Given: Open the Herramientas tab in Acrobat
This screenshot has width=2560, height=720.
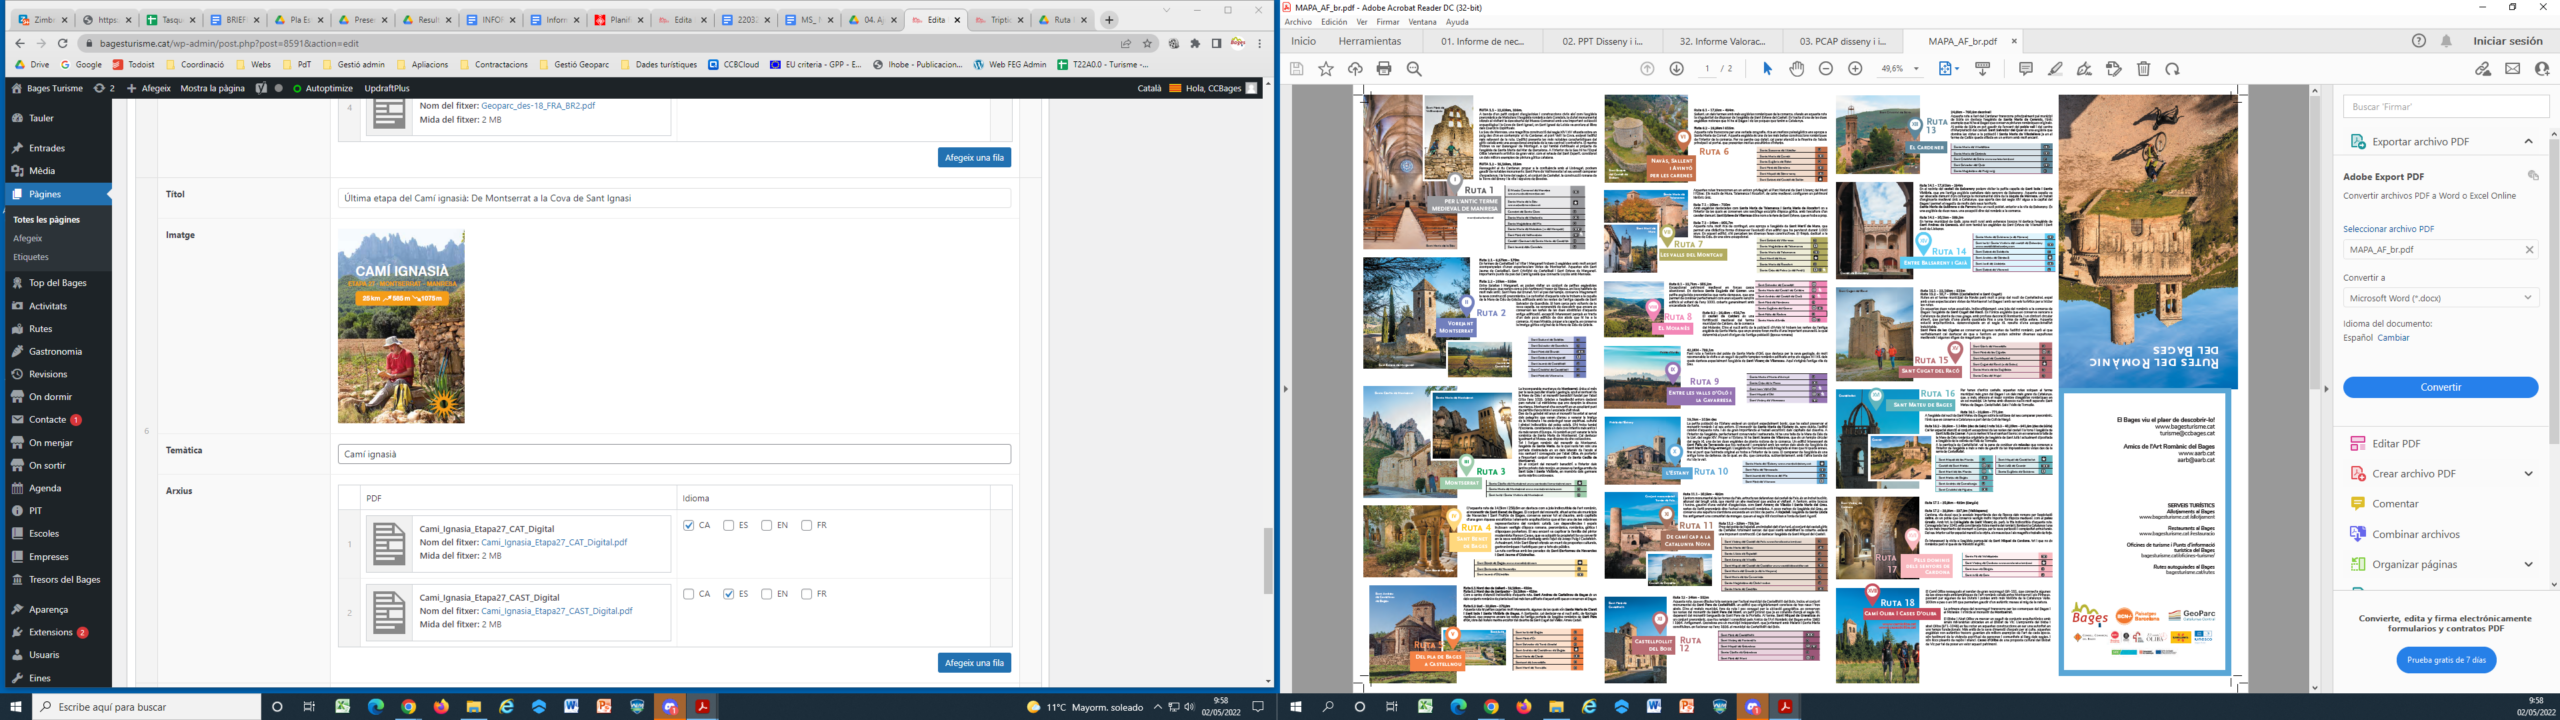Looking at the screenshot, I should pos(1369,41).
